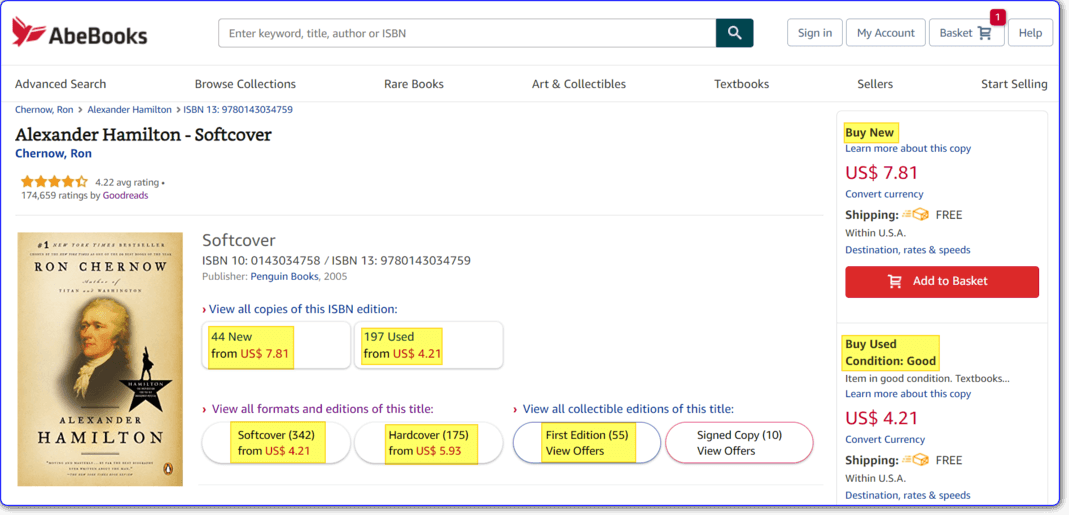Go to the Textbooks section

[742, 84]
